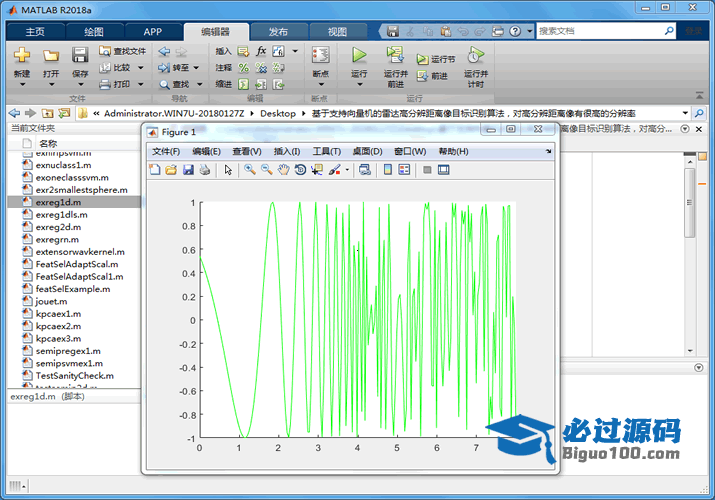
Task: Switch to View (视图) tab
Action: (x=337, y=31)
